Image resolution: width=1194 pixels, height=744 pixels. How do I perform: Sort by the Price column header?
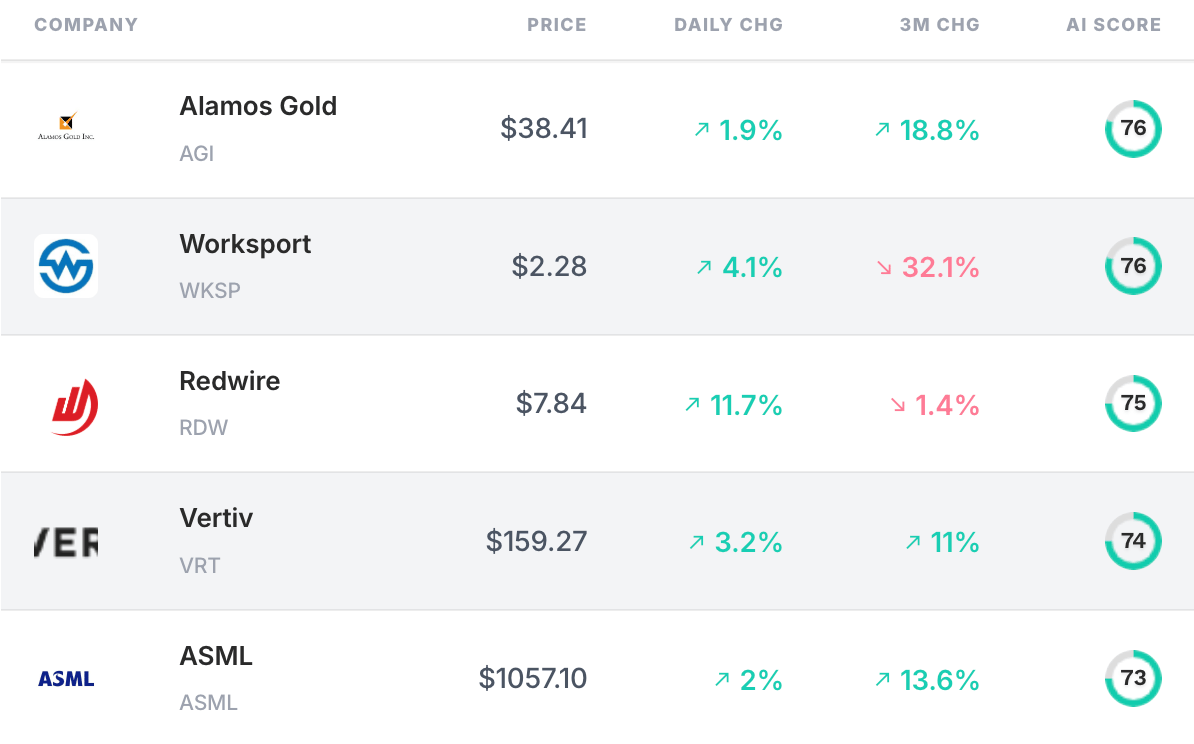tap(557, 25)
